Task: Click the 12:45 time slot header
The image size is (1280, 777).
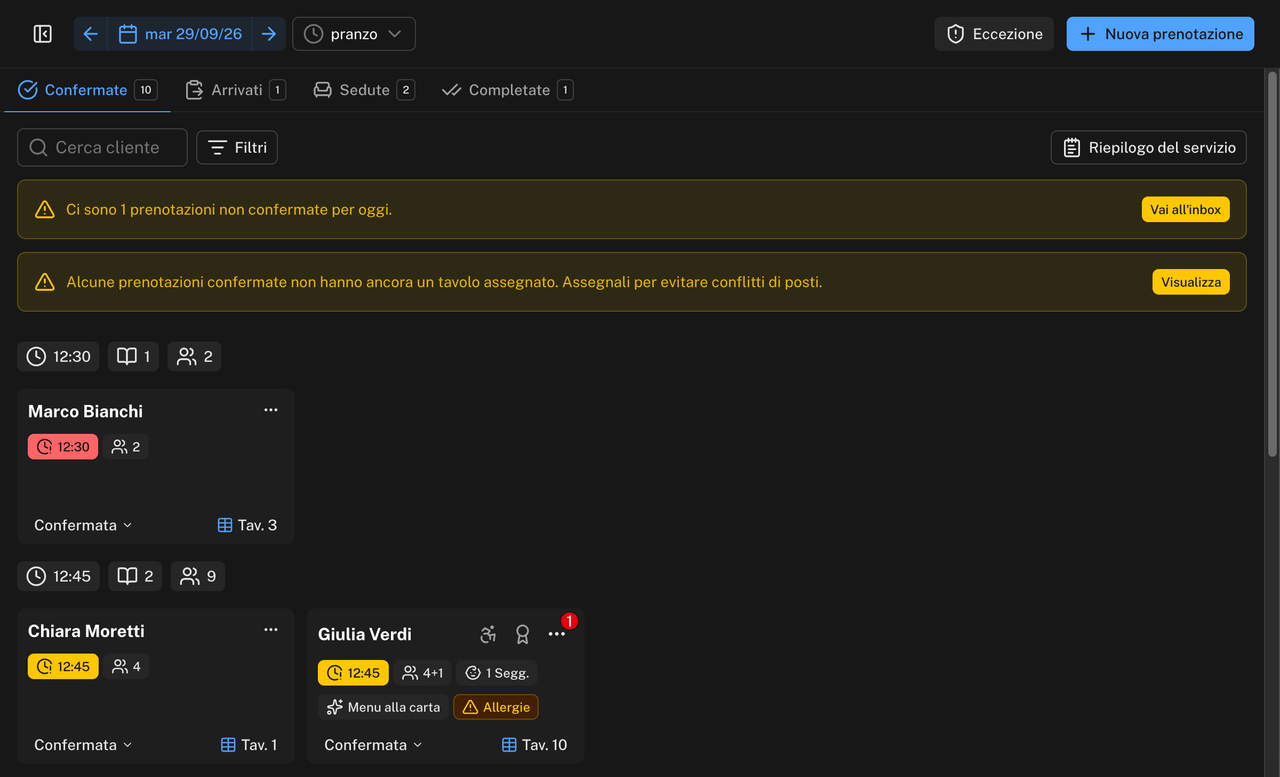Action: click(58, 576)
